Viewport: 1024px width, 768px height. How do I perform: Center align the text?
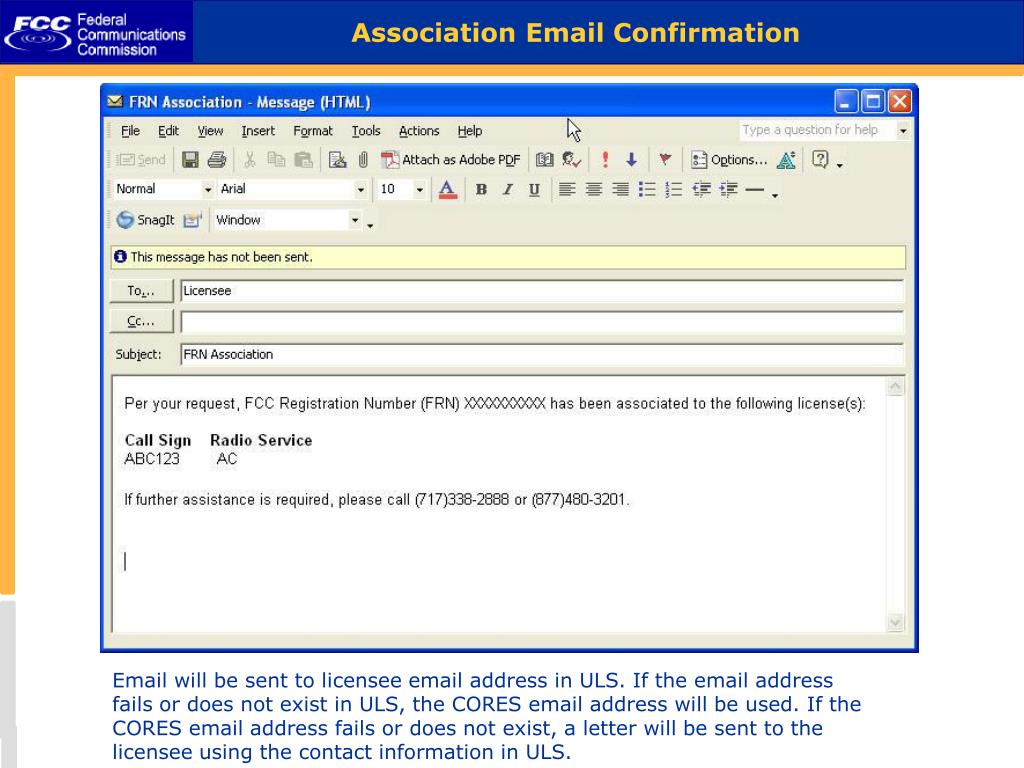(594, 189)
